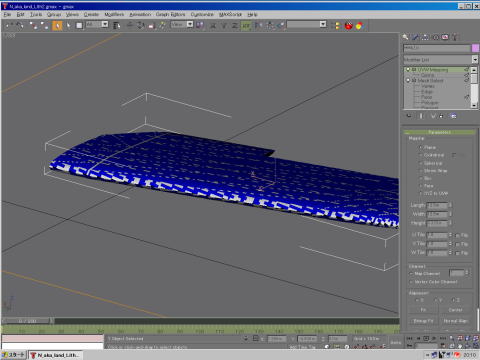
Task: Click the animation time slider handle
Action: 28,321
